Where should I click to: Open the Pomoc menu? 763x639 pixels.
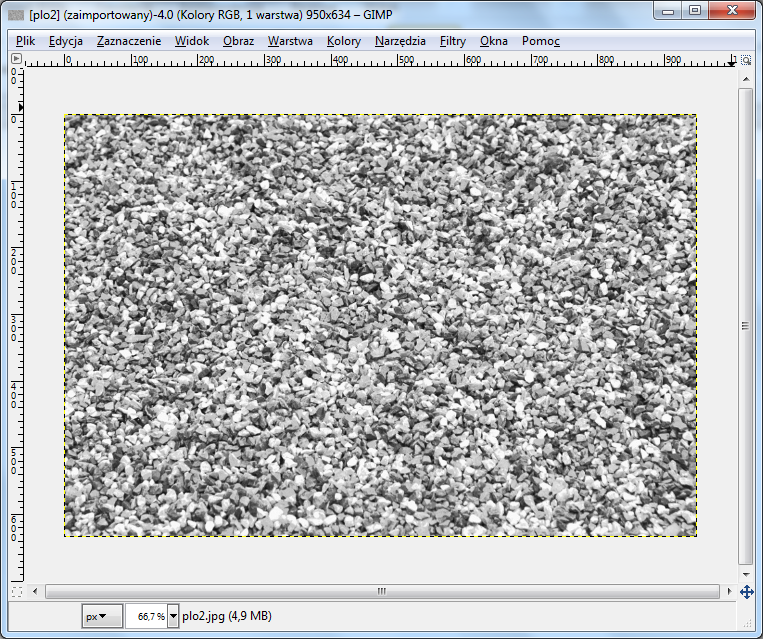click(541, 41)
